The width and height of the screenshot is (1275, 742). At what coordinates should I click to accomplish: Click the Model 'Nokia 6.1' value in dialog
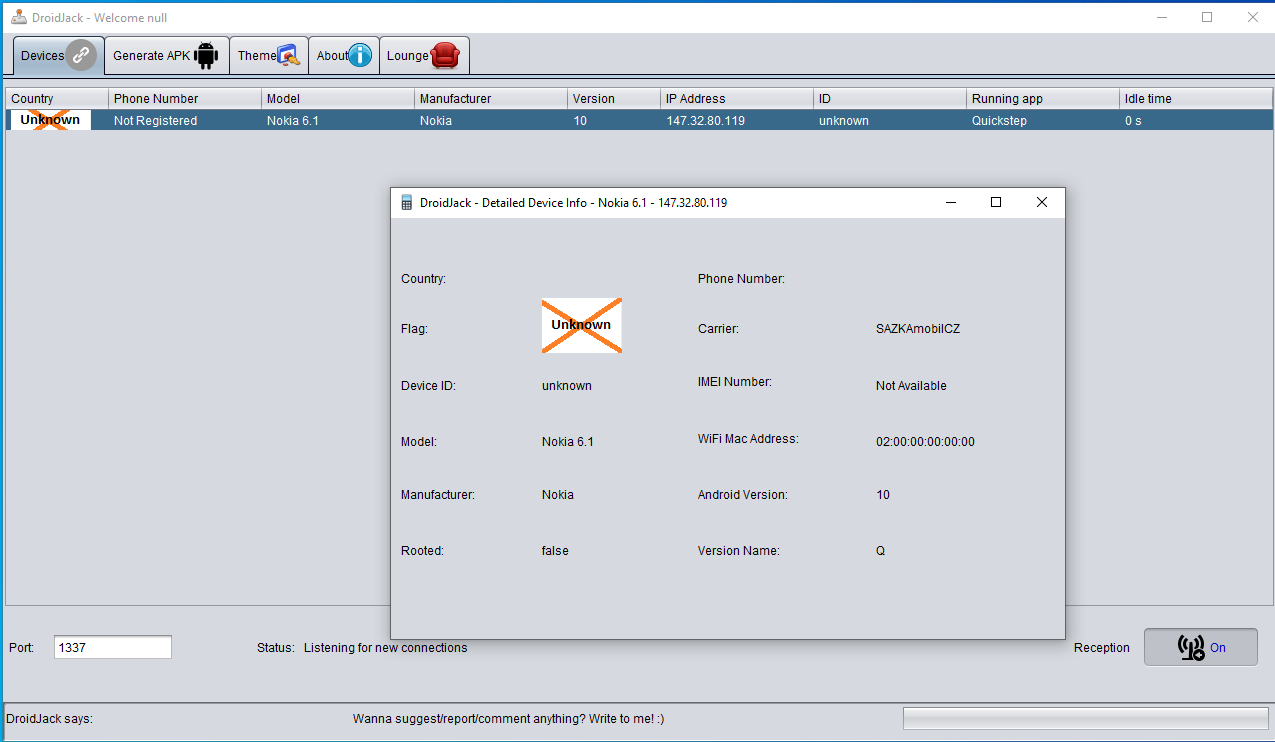pos(568,441)
